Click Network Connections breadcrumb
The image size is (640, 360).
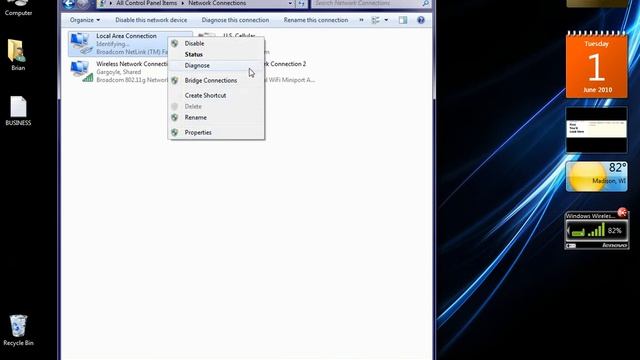(x=217, y=3)
